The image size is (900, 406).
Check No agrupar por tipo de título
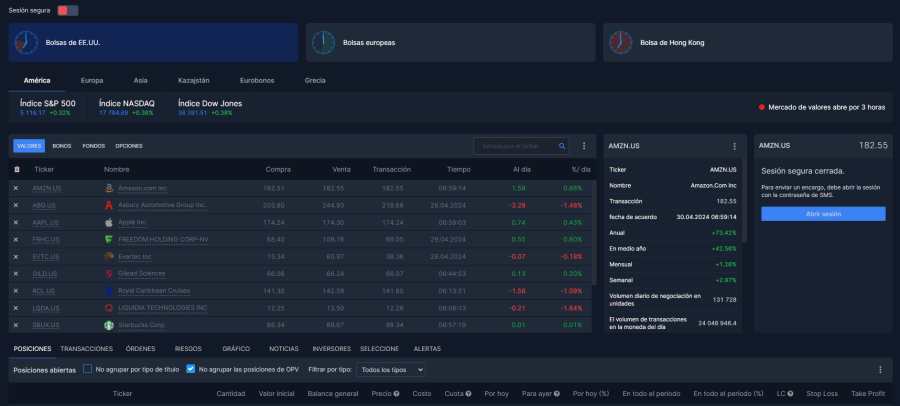[87, 369]
